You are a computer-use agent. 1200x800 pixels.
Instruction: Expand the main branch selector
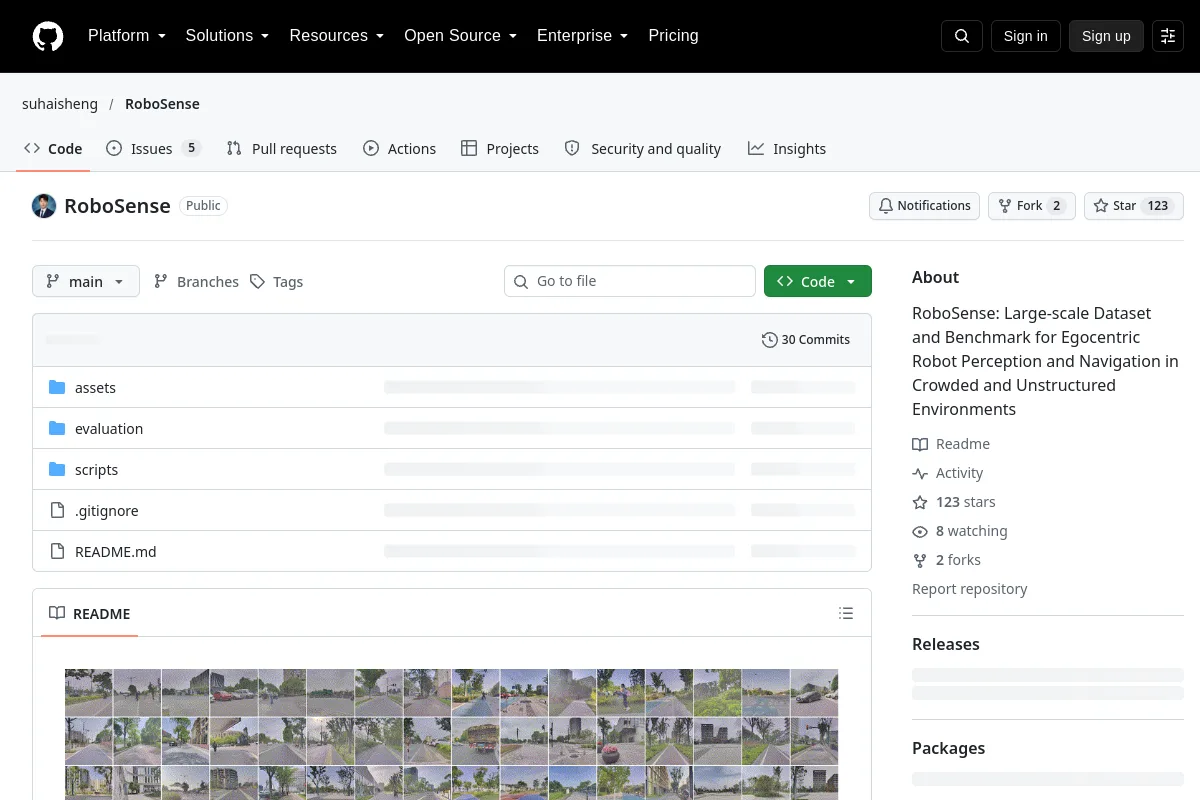tap(86, 282)
